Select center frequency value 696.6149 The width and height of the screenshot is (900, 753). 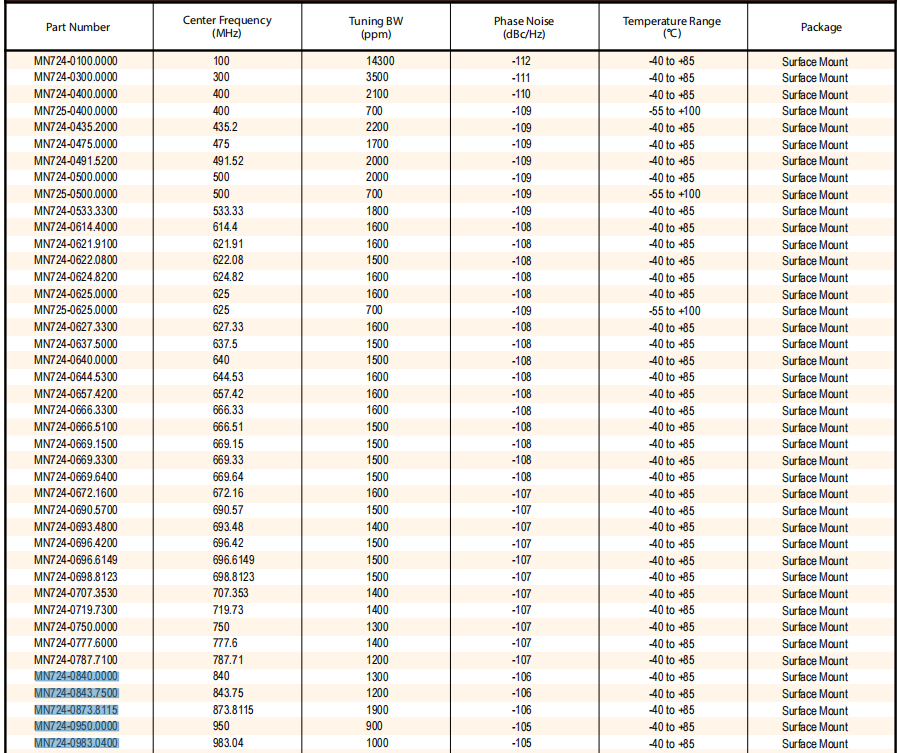[x=233, y=560]
